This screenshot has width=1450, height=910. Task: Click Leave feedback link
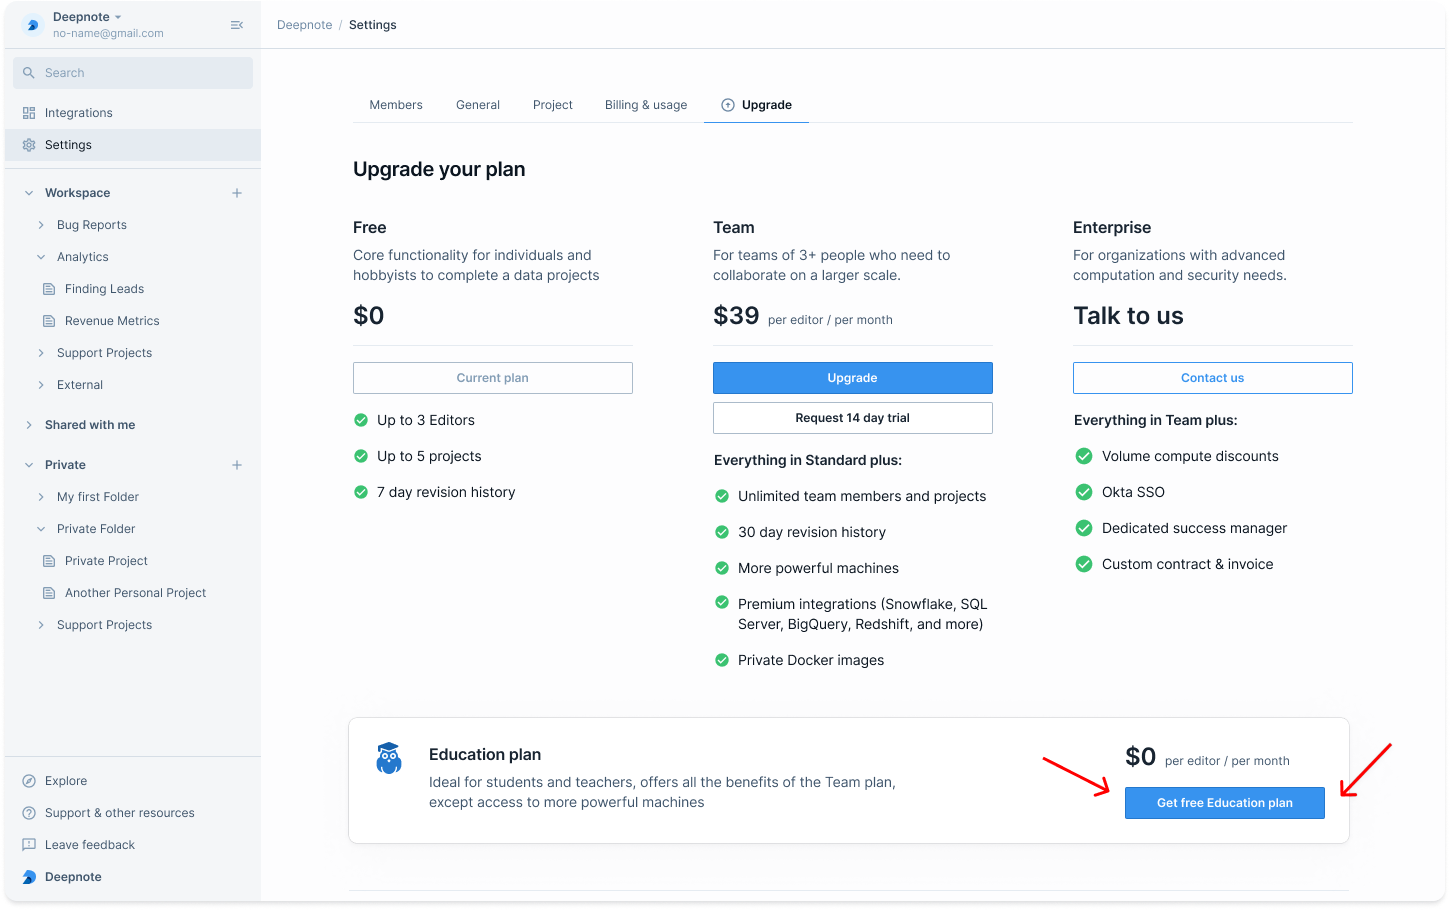tap(90, 845)
